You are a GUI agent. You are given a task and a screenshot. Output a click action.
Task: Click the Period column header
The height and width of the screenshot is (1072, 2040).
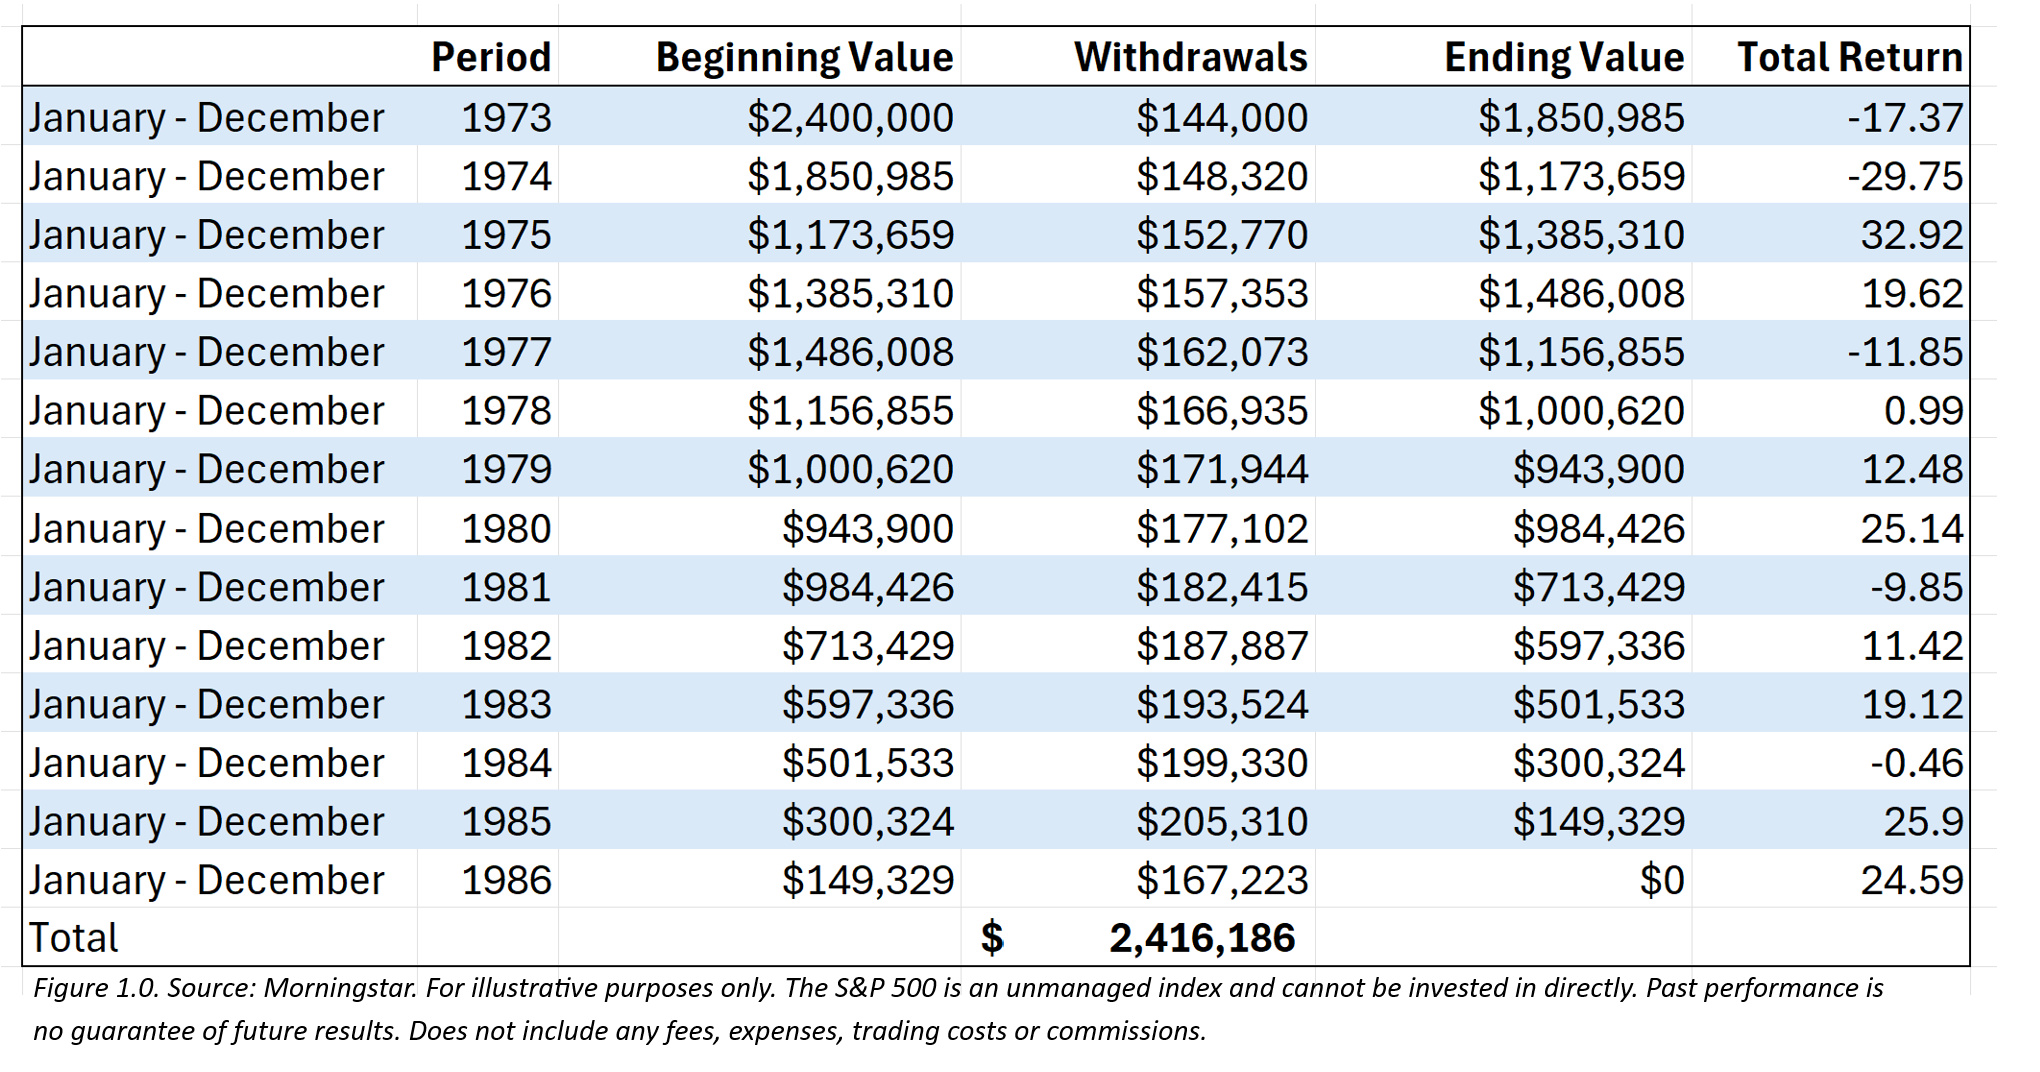[490, 57]
